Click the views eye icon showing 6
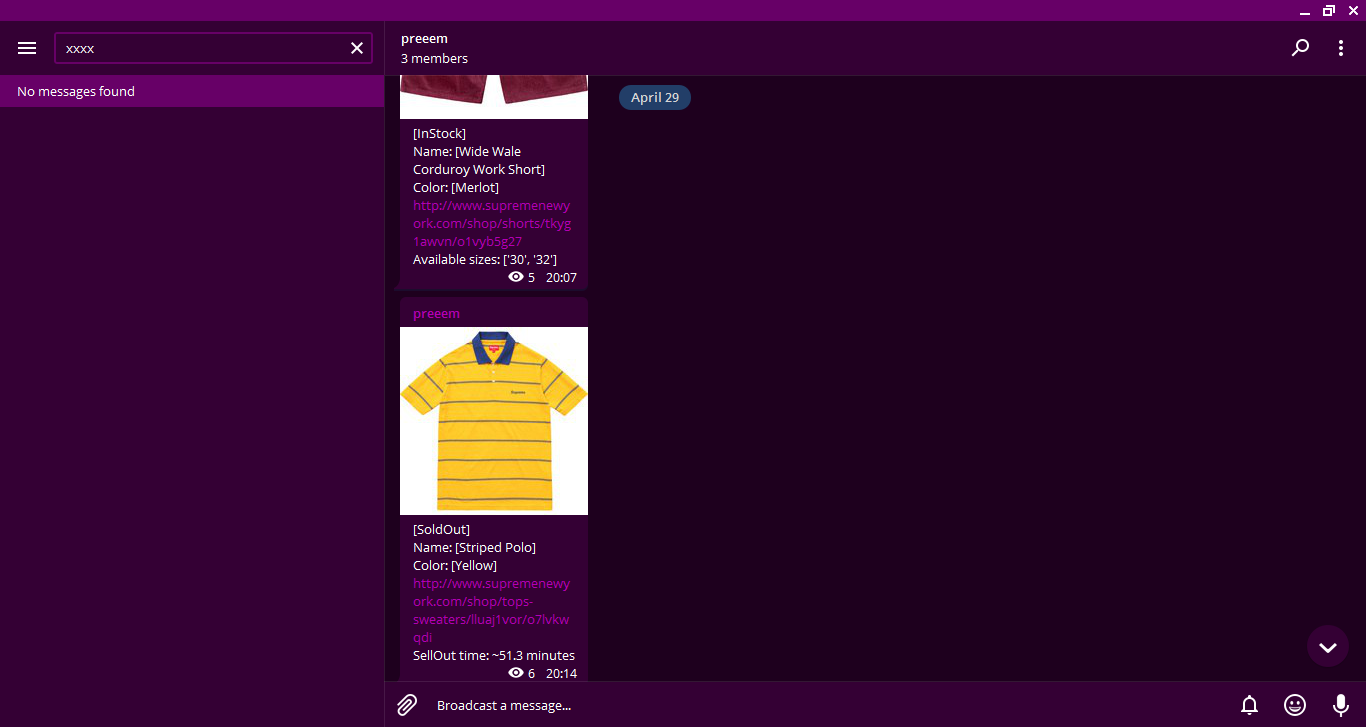 click(516, 673)
